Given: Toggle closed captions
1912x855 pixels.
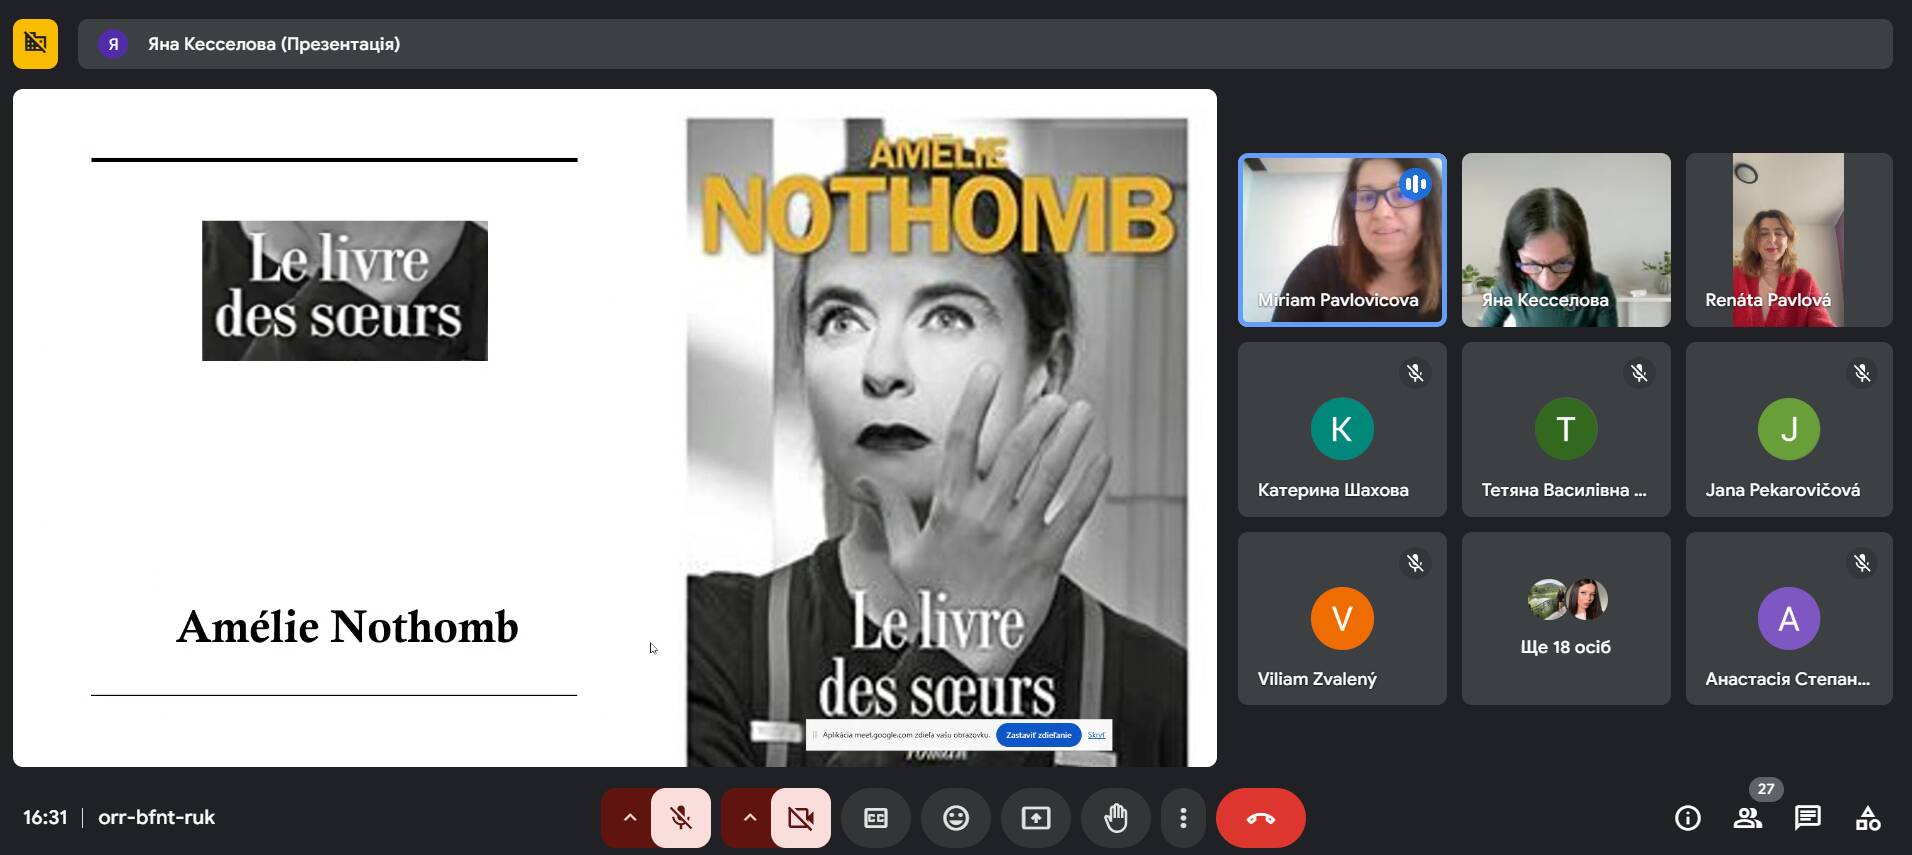Looking at the screenshot, I should [x=876, y=818].
